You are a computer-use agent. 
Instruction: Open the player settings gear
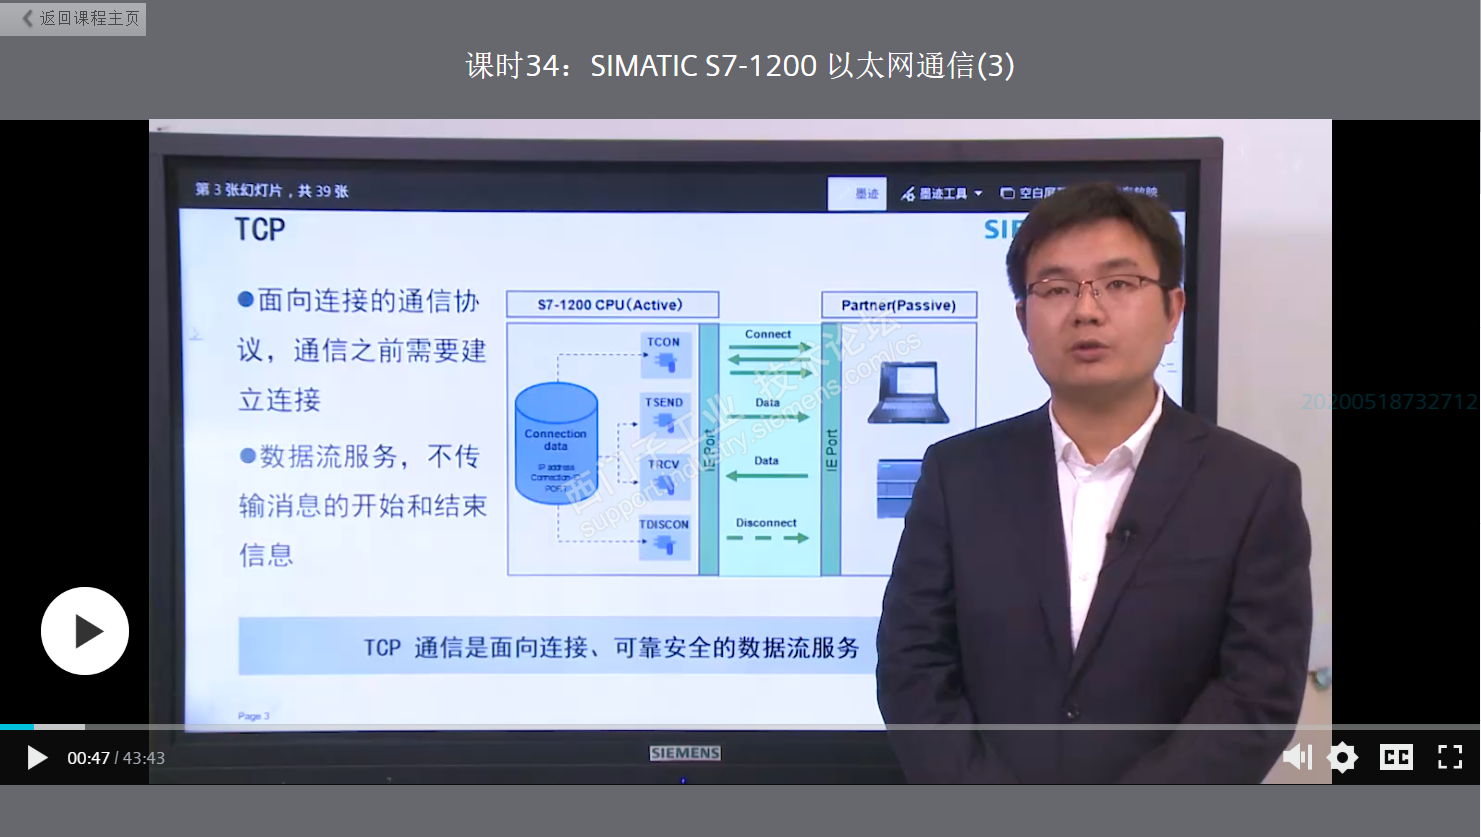1342,757
